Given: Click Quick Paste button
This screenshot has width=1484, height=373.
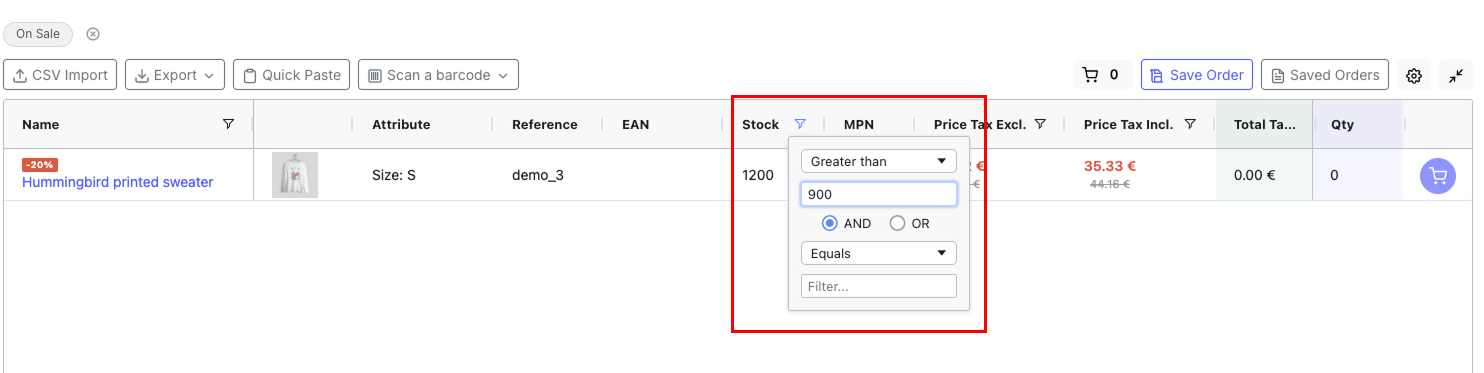Looking at the screenshot, I should coord(292,75).
